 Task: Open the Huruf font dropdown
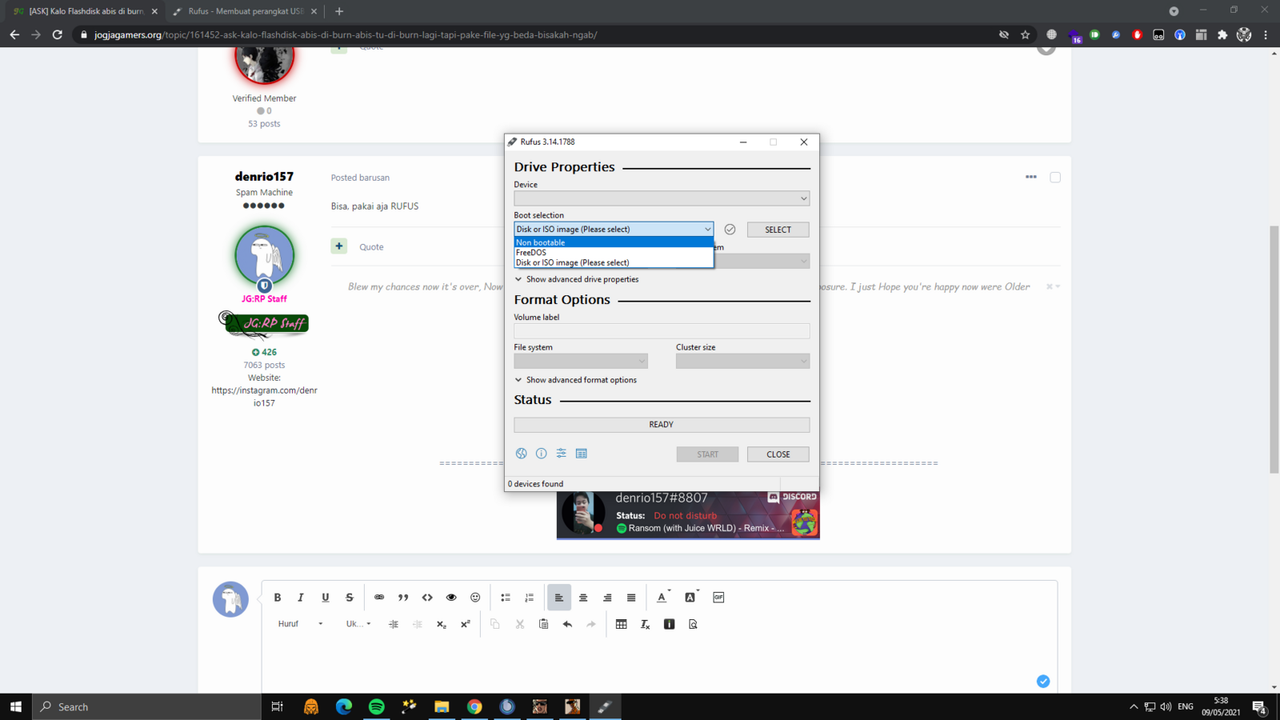coord(300,624)
